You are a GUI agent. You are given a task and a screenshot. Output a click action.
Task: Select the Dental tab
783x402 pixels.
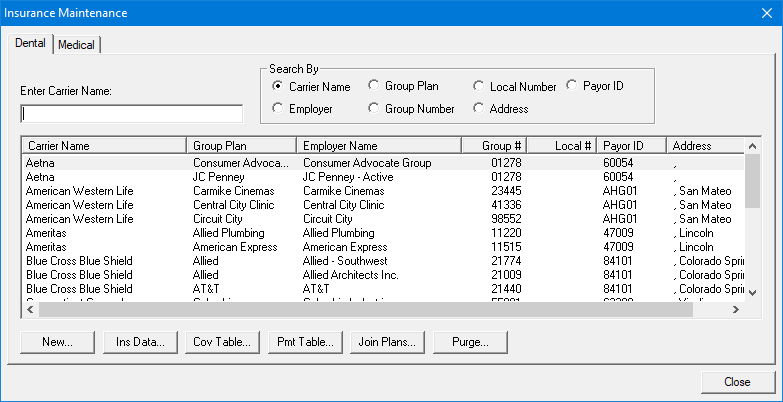click(29, 44)
